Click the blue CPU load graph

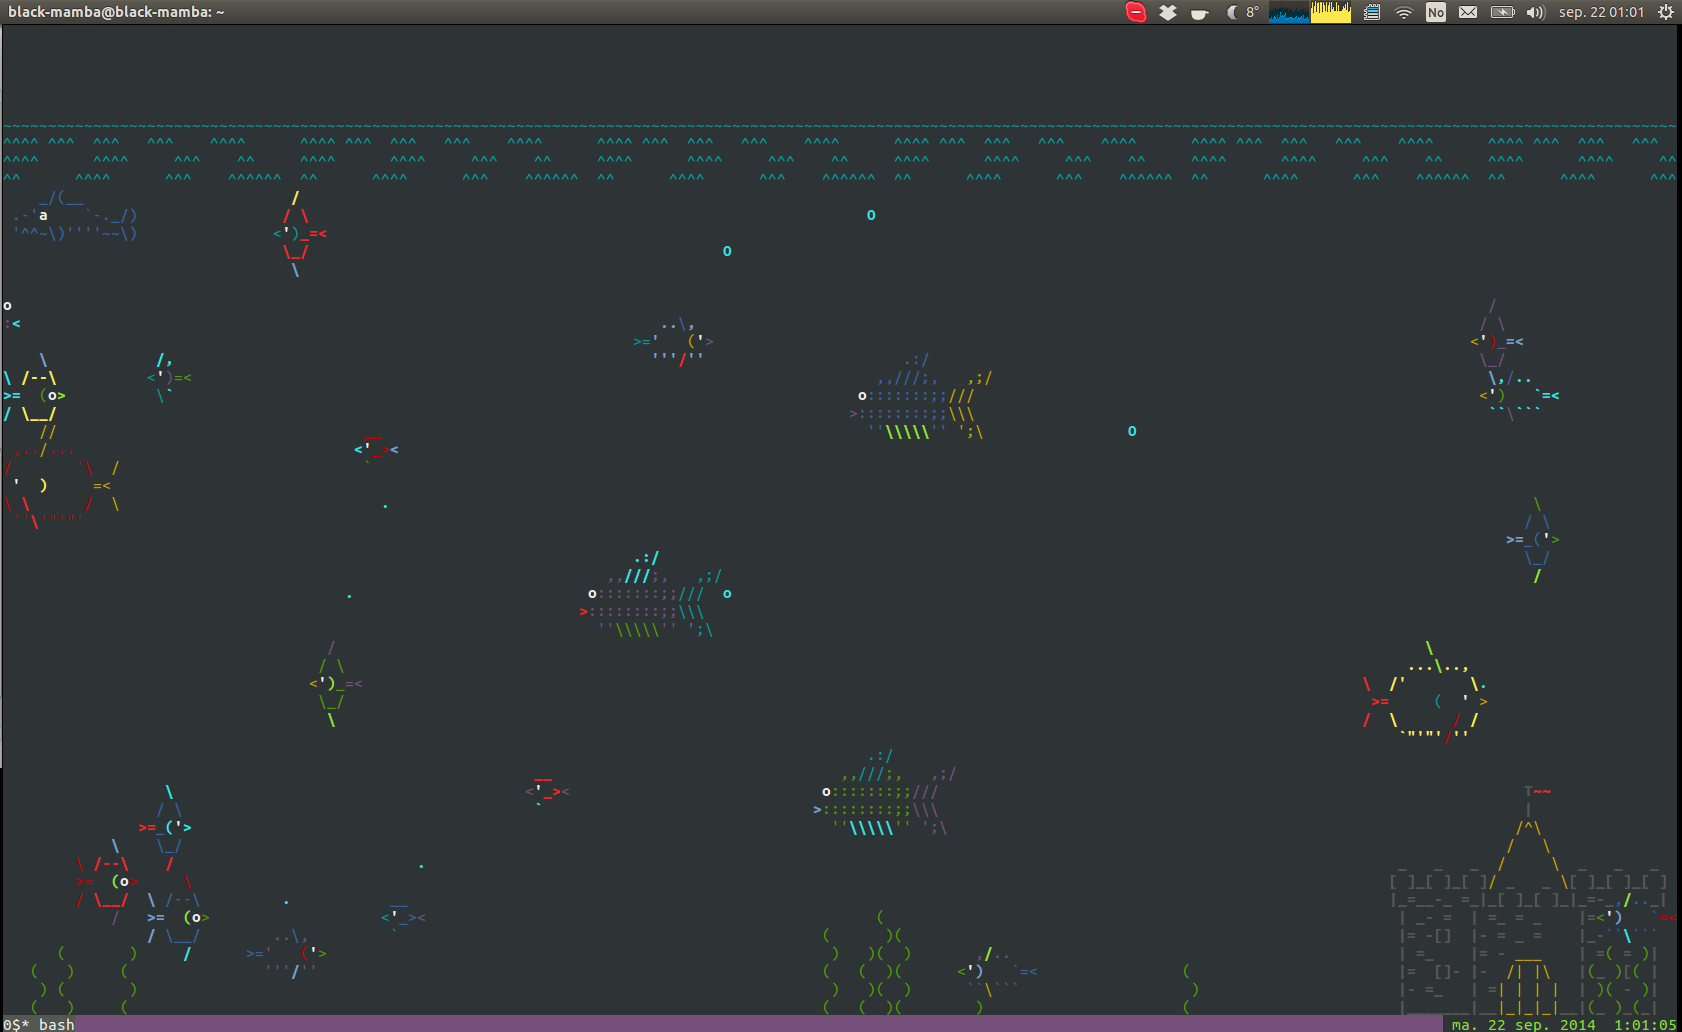coord(1289,12)
